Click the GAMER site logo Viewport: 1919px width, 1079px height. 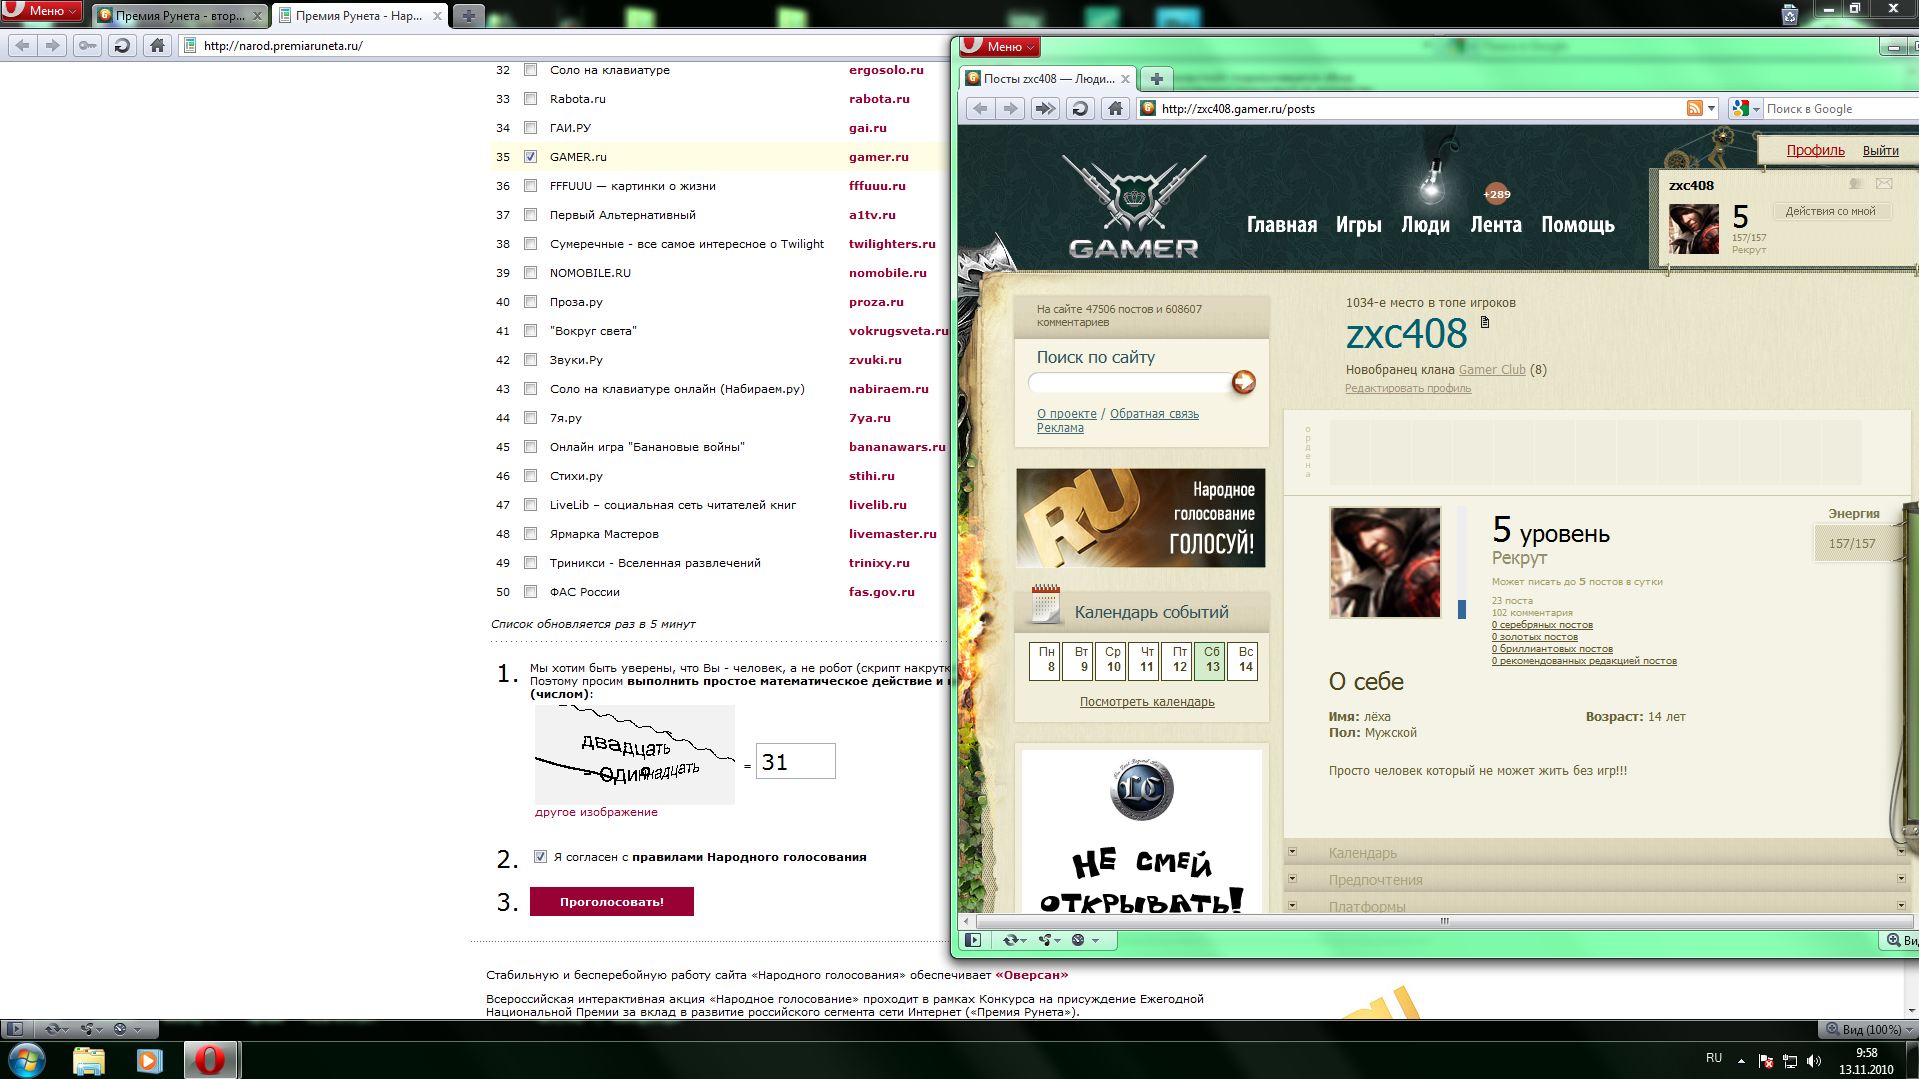tap(1134, 207)
